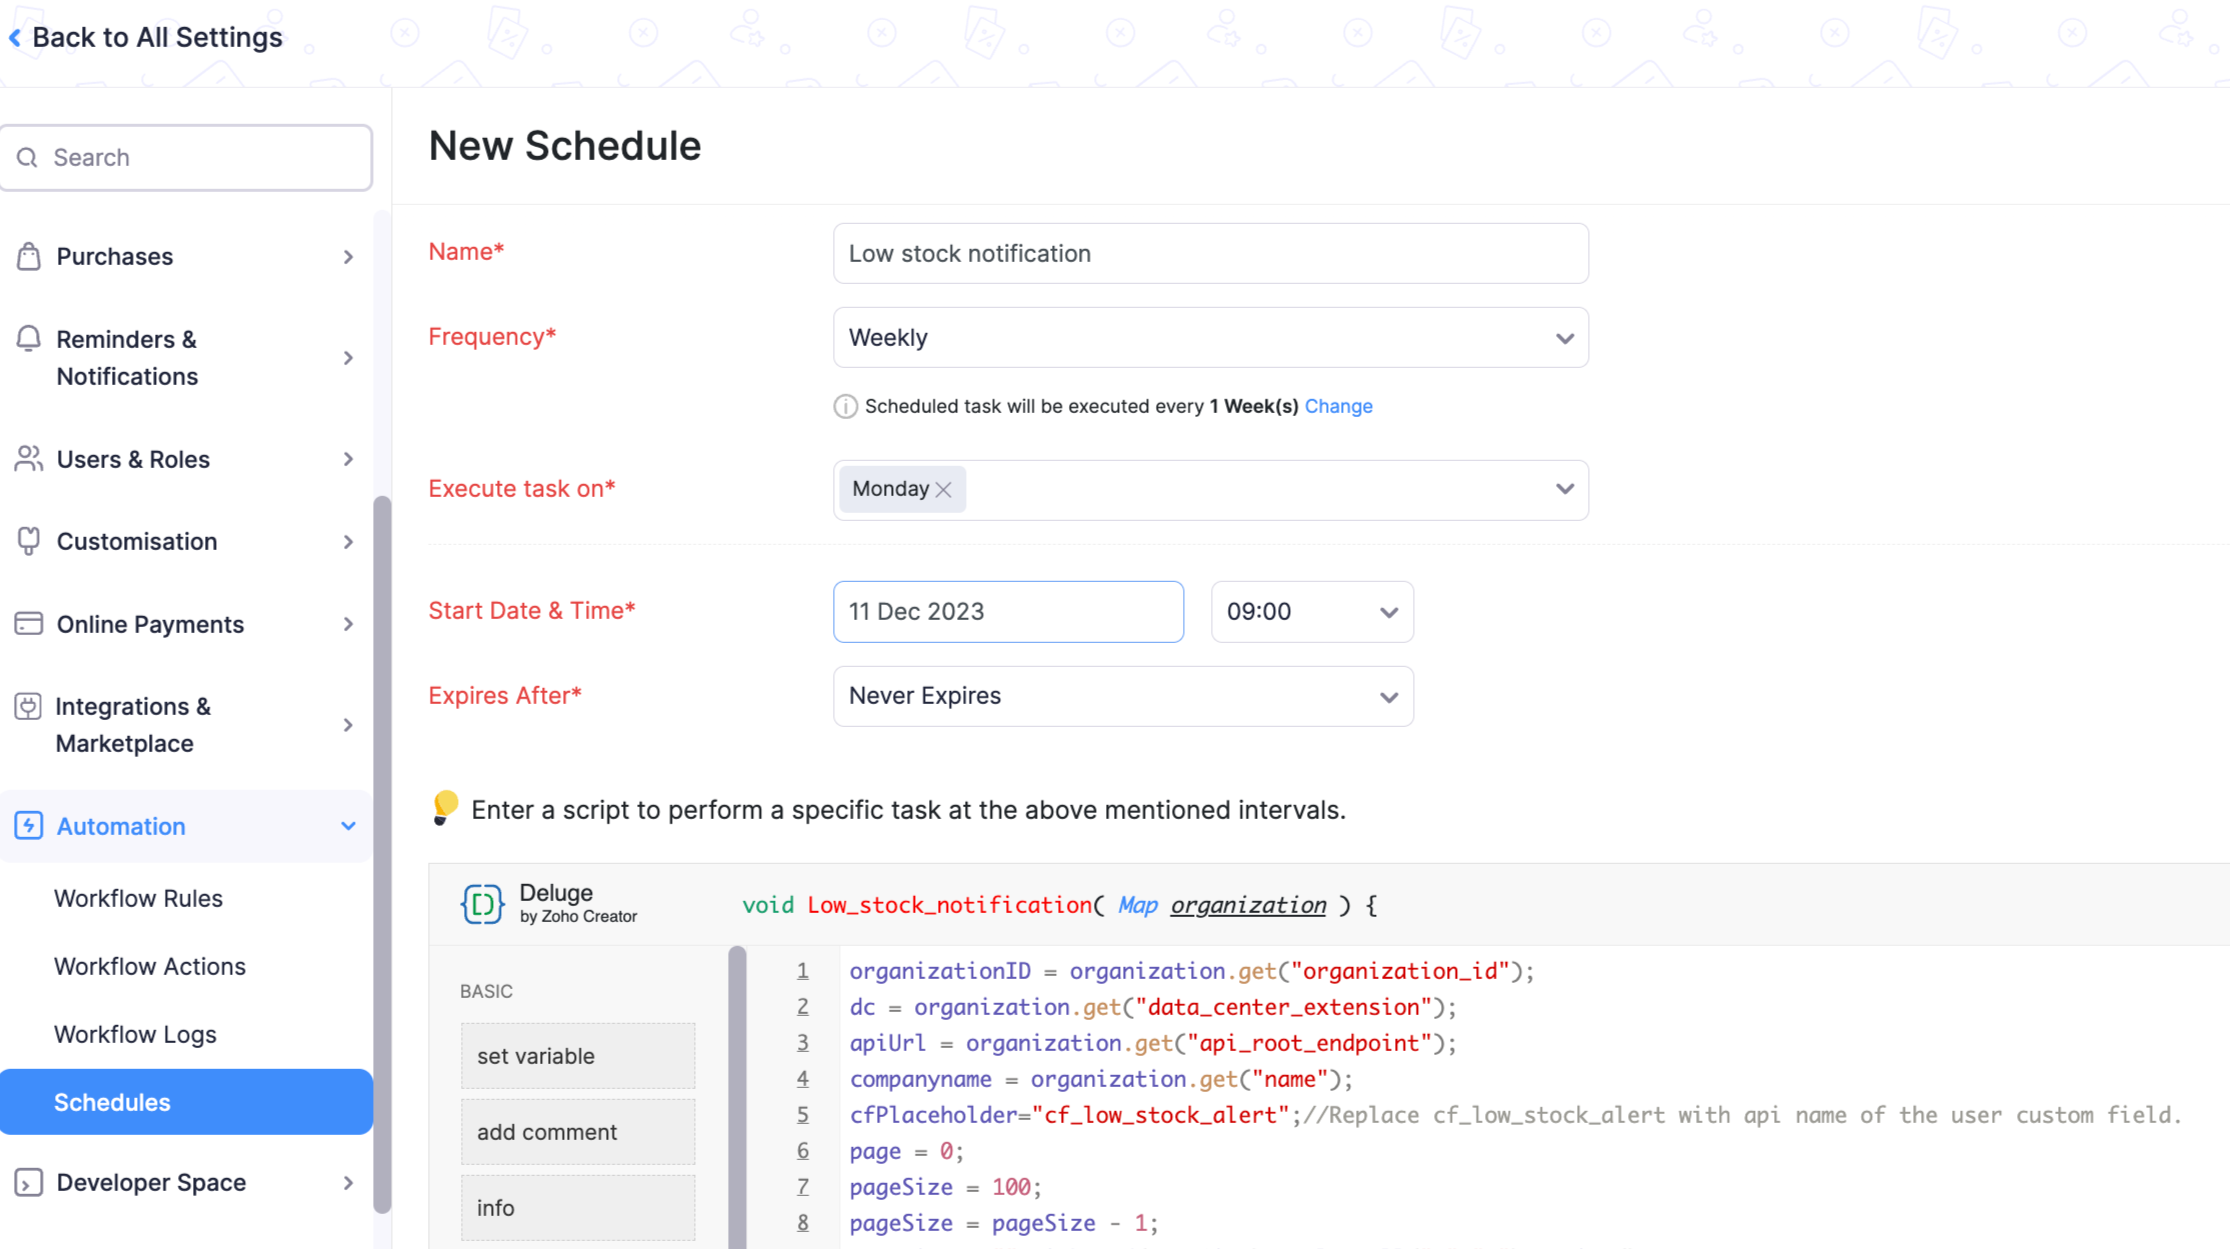Click the Start Date field

(1007, 612)
